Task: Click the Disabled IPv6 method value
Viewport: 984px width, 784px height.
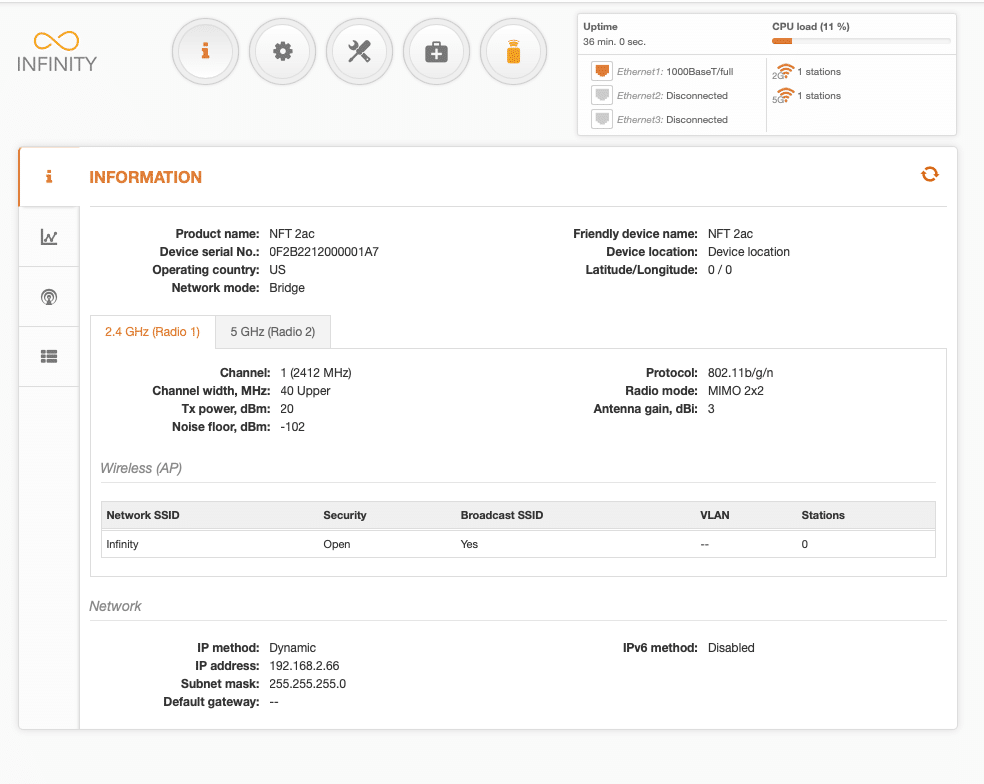Action: pos(731,648)
